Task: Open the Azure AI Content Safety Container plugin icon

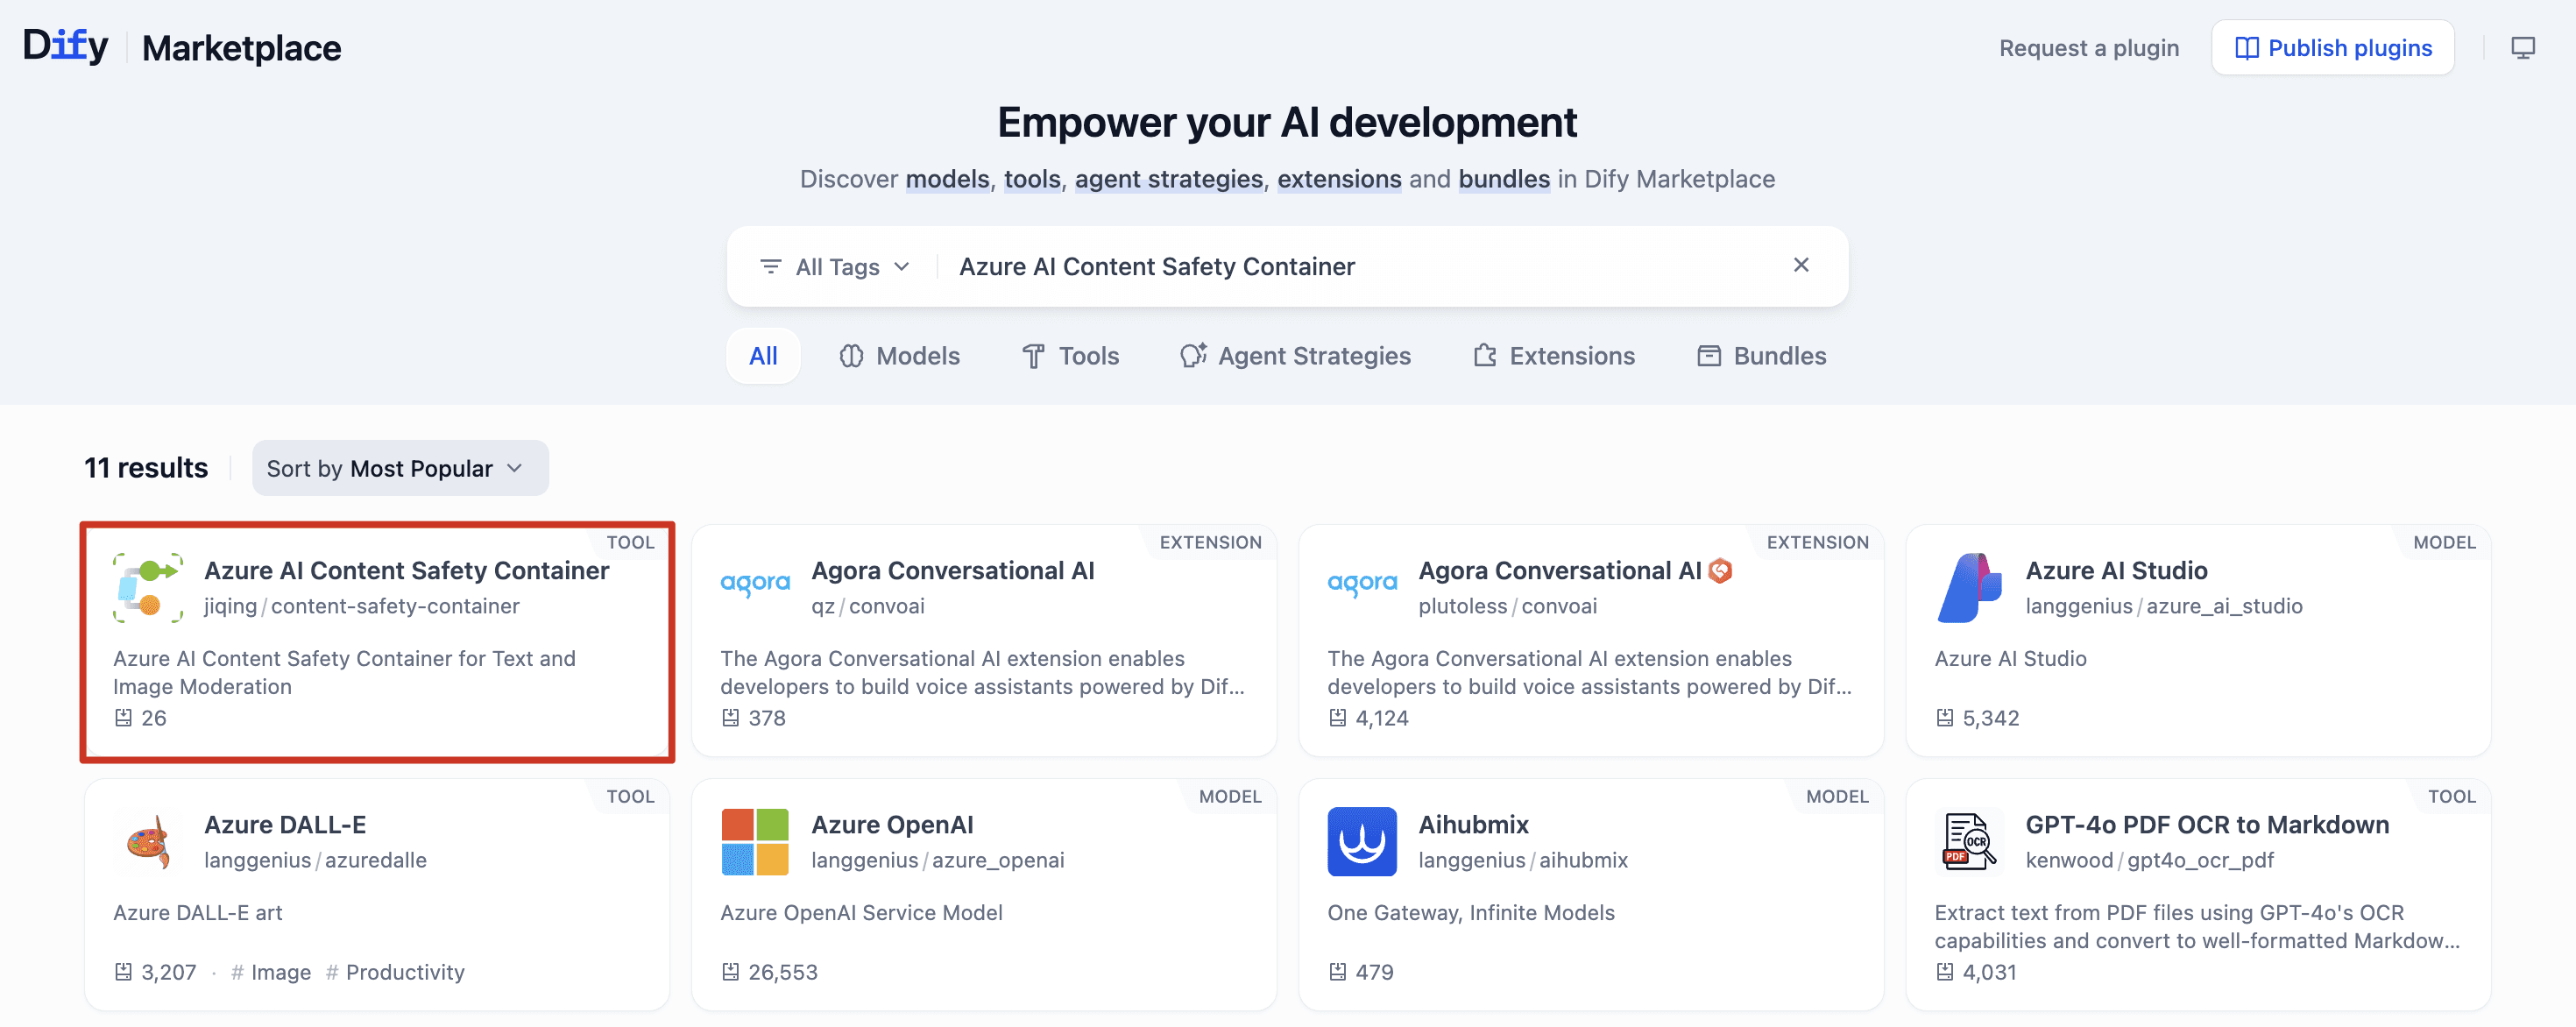Action: 148,588
